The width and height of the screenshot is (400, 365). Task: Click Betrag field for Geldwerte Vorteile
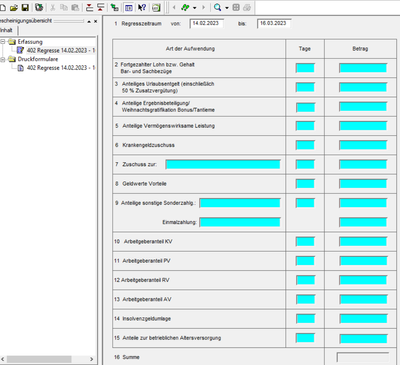(363, 184)
